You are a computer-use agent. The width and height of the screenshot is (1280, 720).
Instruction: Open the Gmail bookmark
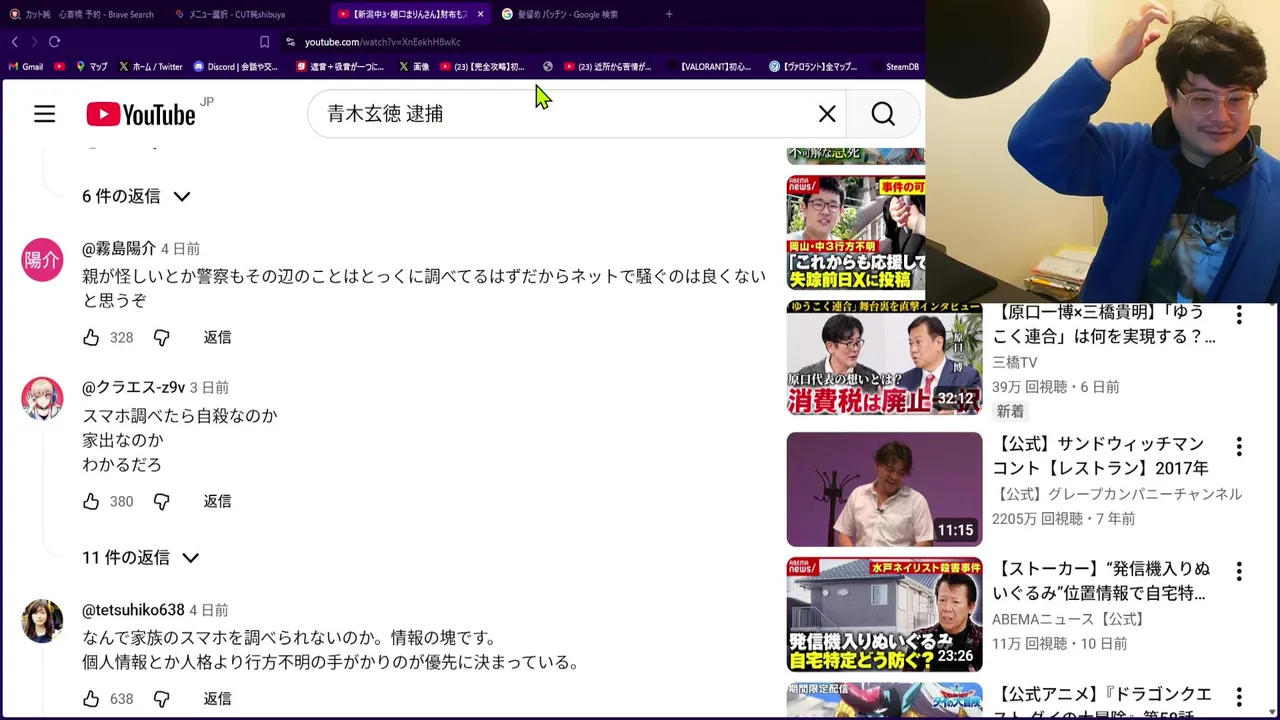(x=26, y=67)
